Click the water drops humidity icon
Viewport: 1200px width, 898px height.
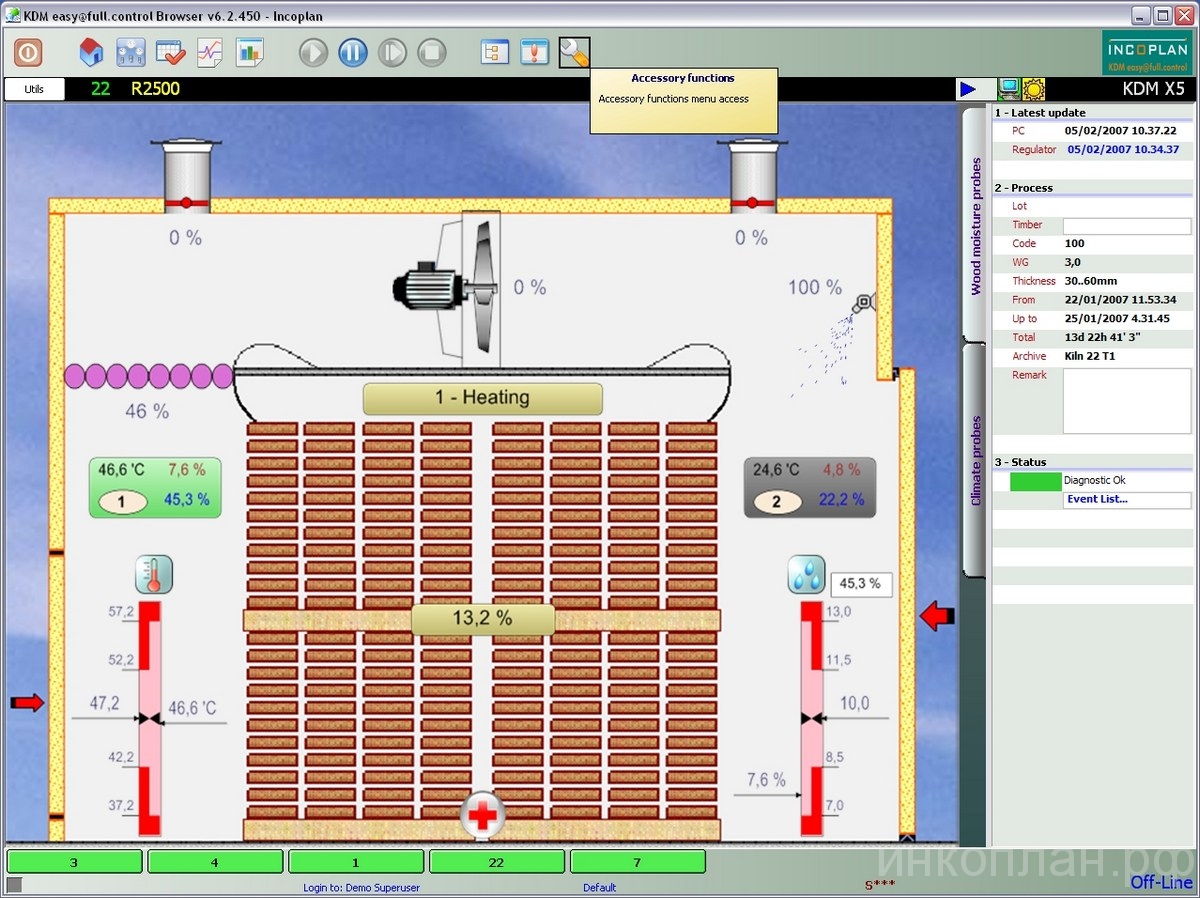806,575
